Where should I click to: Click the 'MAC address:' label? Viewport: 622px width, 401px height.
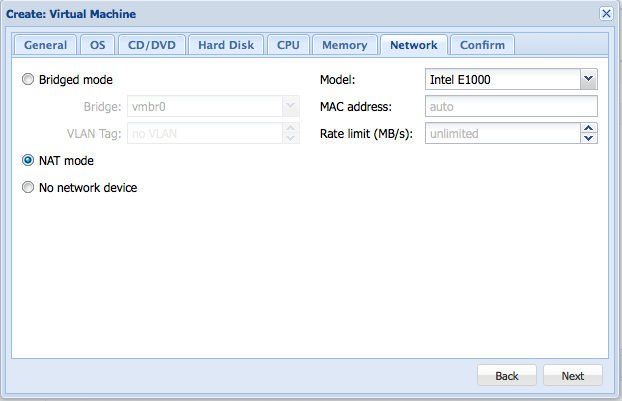coord(356,107)
